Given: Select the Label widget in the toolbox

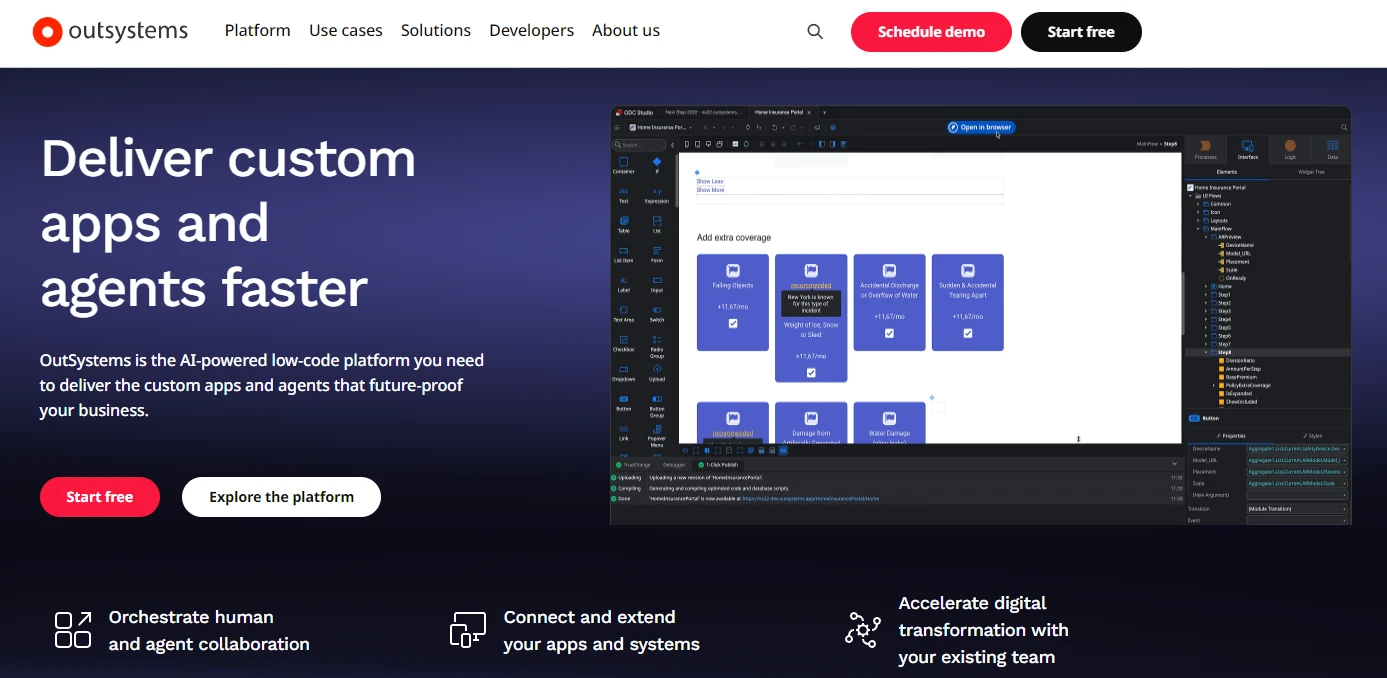Looking at the screenshot, I should coord(624,284).
